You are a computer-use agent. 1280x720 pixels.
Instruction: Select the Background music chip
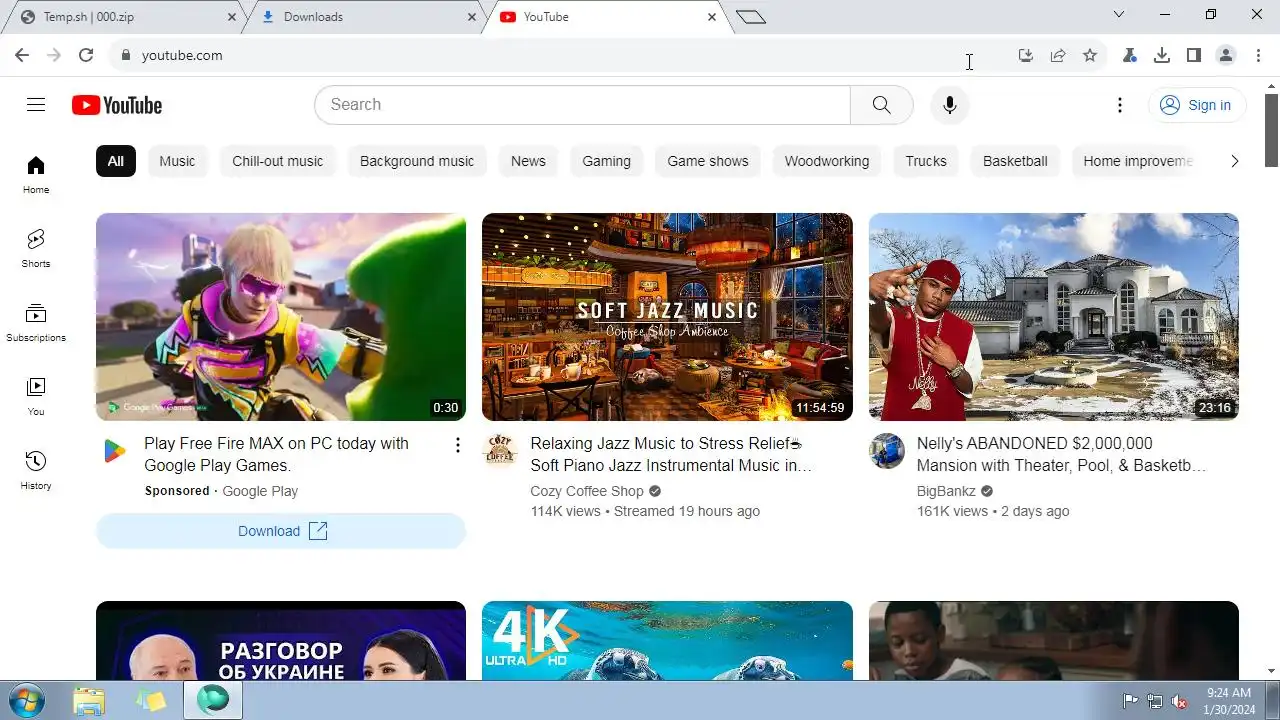tap(417, 161)
